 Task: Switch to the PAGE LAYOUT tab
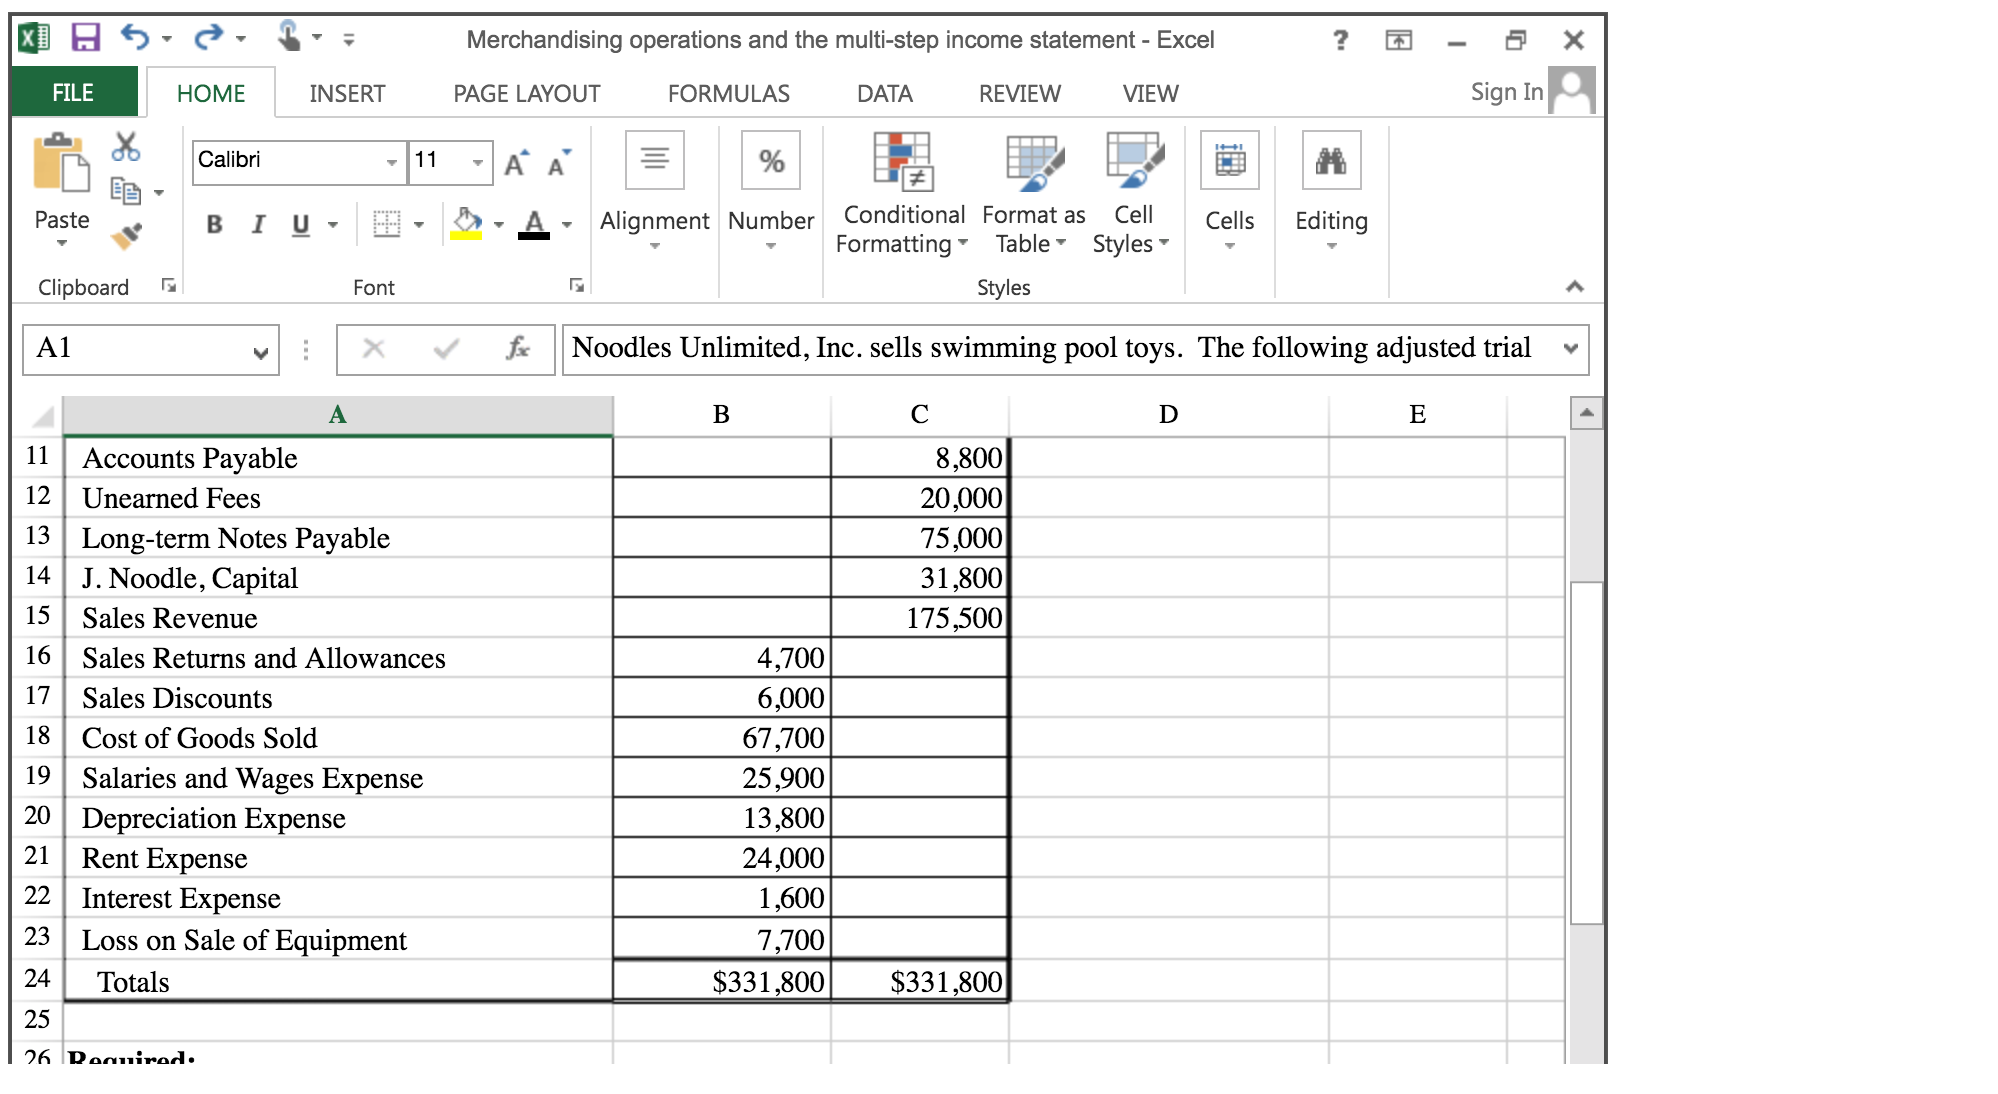[527, 94]
